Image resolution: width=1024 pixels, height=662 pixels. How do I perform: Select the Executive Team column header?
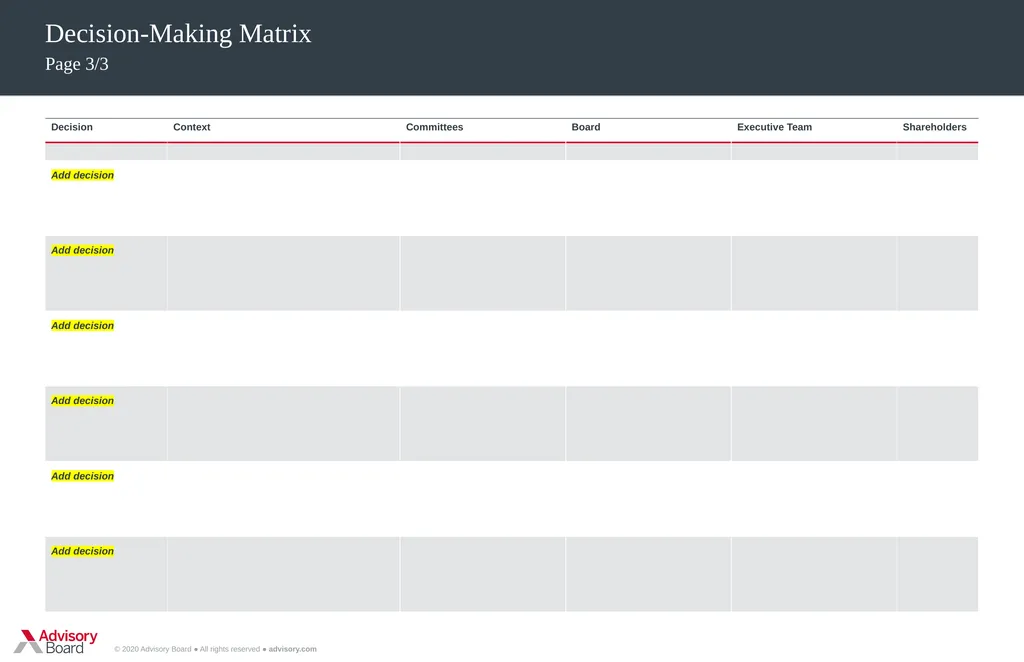[x=775, y=127]
